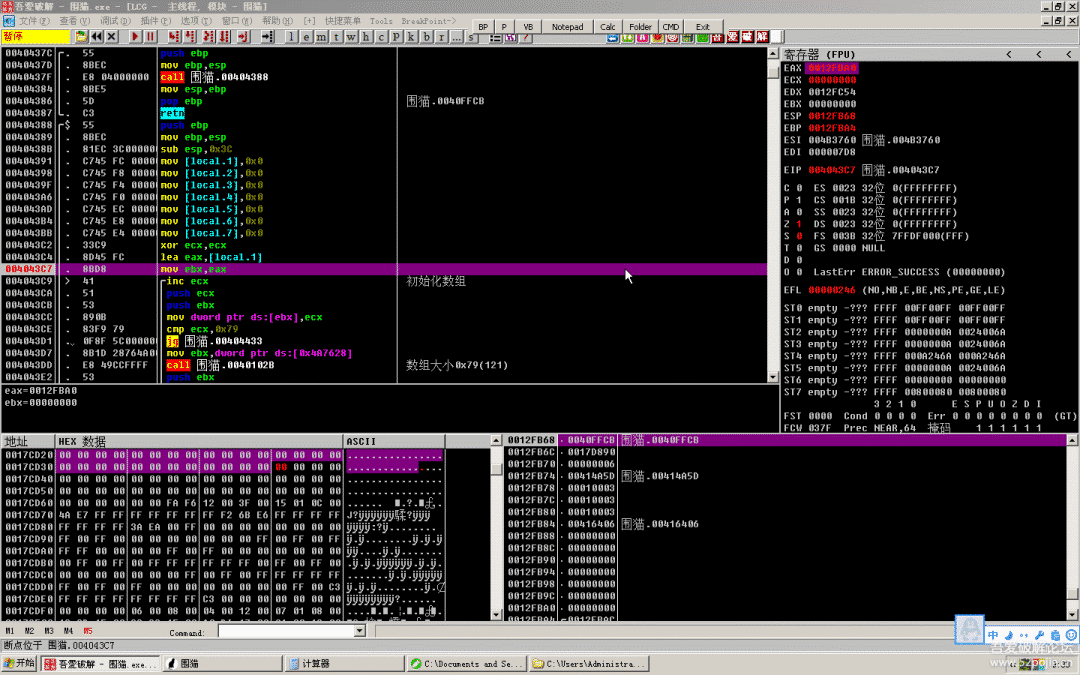Expand the Command input dropdown arrow
Image resolution: width=1080 pixels, height=675 pixels.
(x=360, y=632)
